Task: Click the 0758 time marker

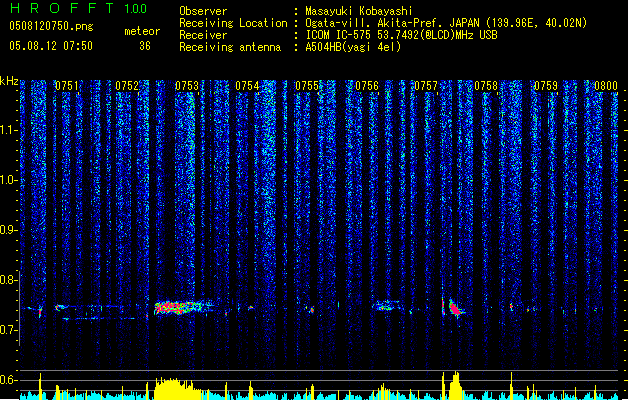Action: (486, 86)
